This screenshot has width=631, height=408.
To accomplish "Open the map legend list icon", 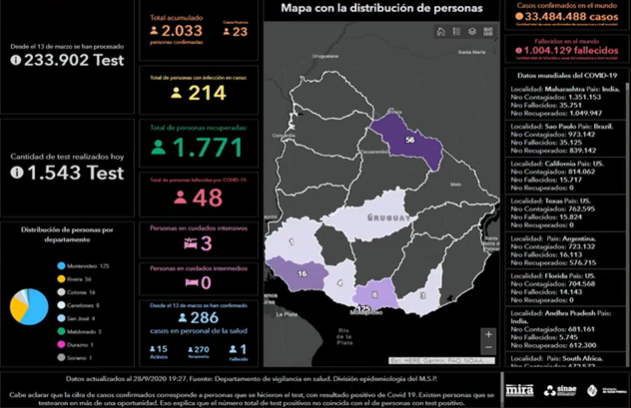I will 457,32.
